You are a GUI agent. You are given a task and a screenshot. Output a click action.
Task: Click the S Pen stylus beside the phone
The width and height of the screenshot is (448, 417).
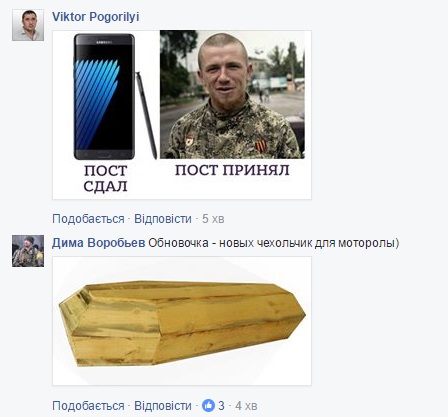pyautogui.click(x=146, y=115)
